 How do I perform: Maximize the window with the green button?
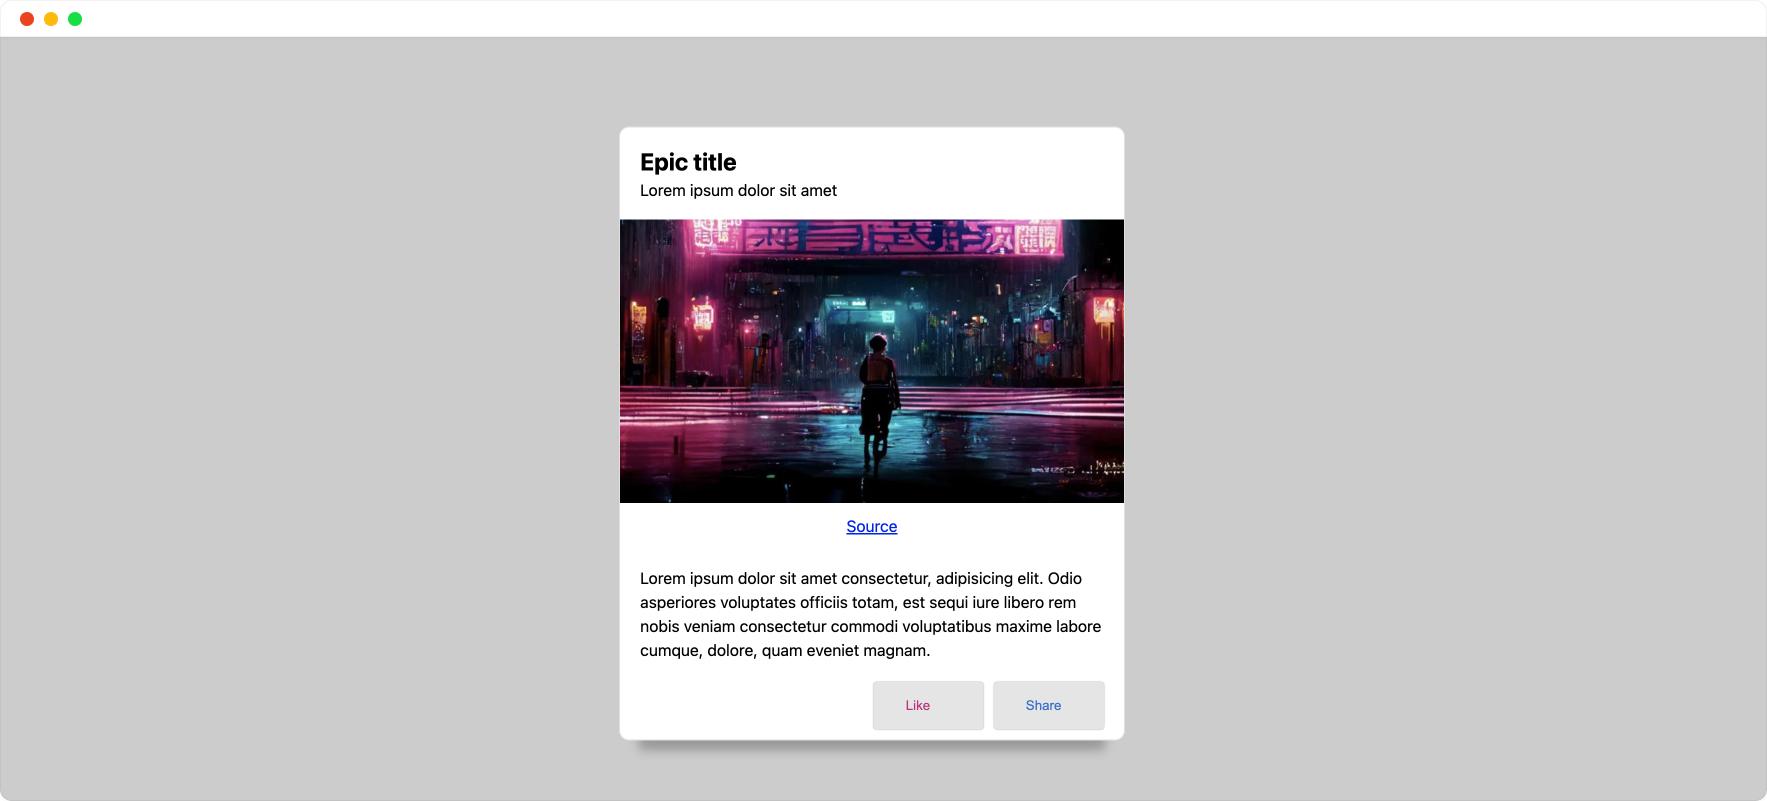click(75, 19)
